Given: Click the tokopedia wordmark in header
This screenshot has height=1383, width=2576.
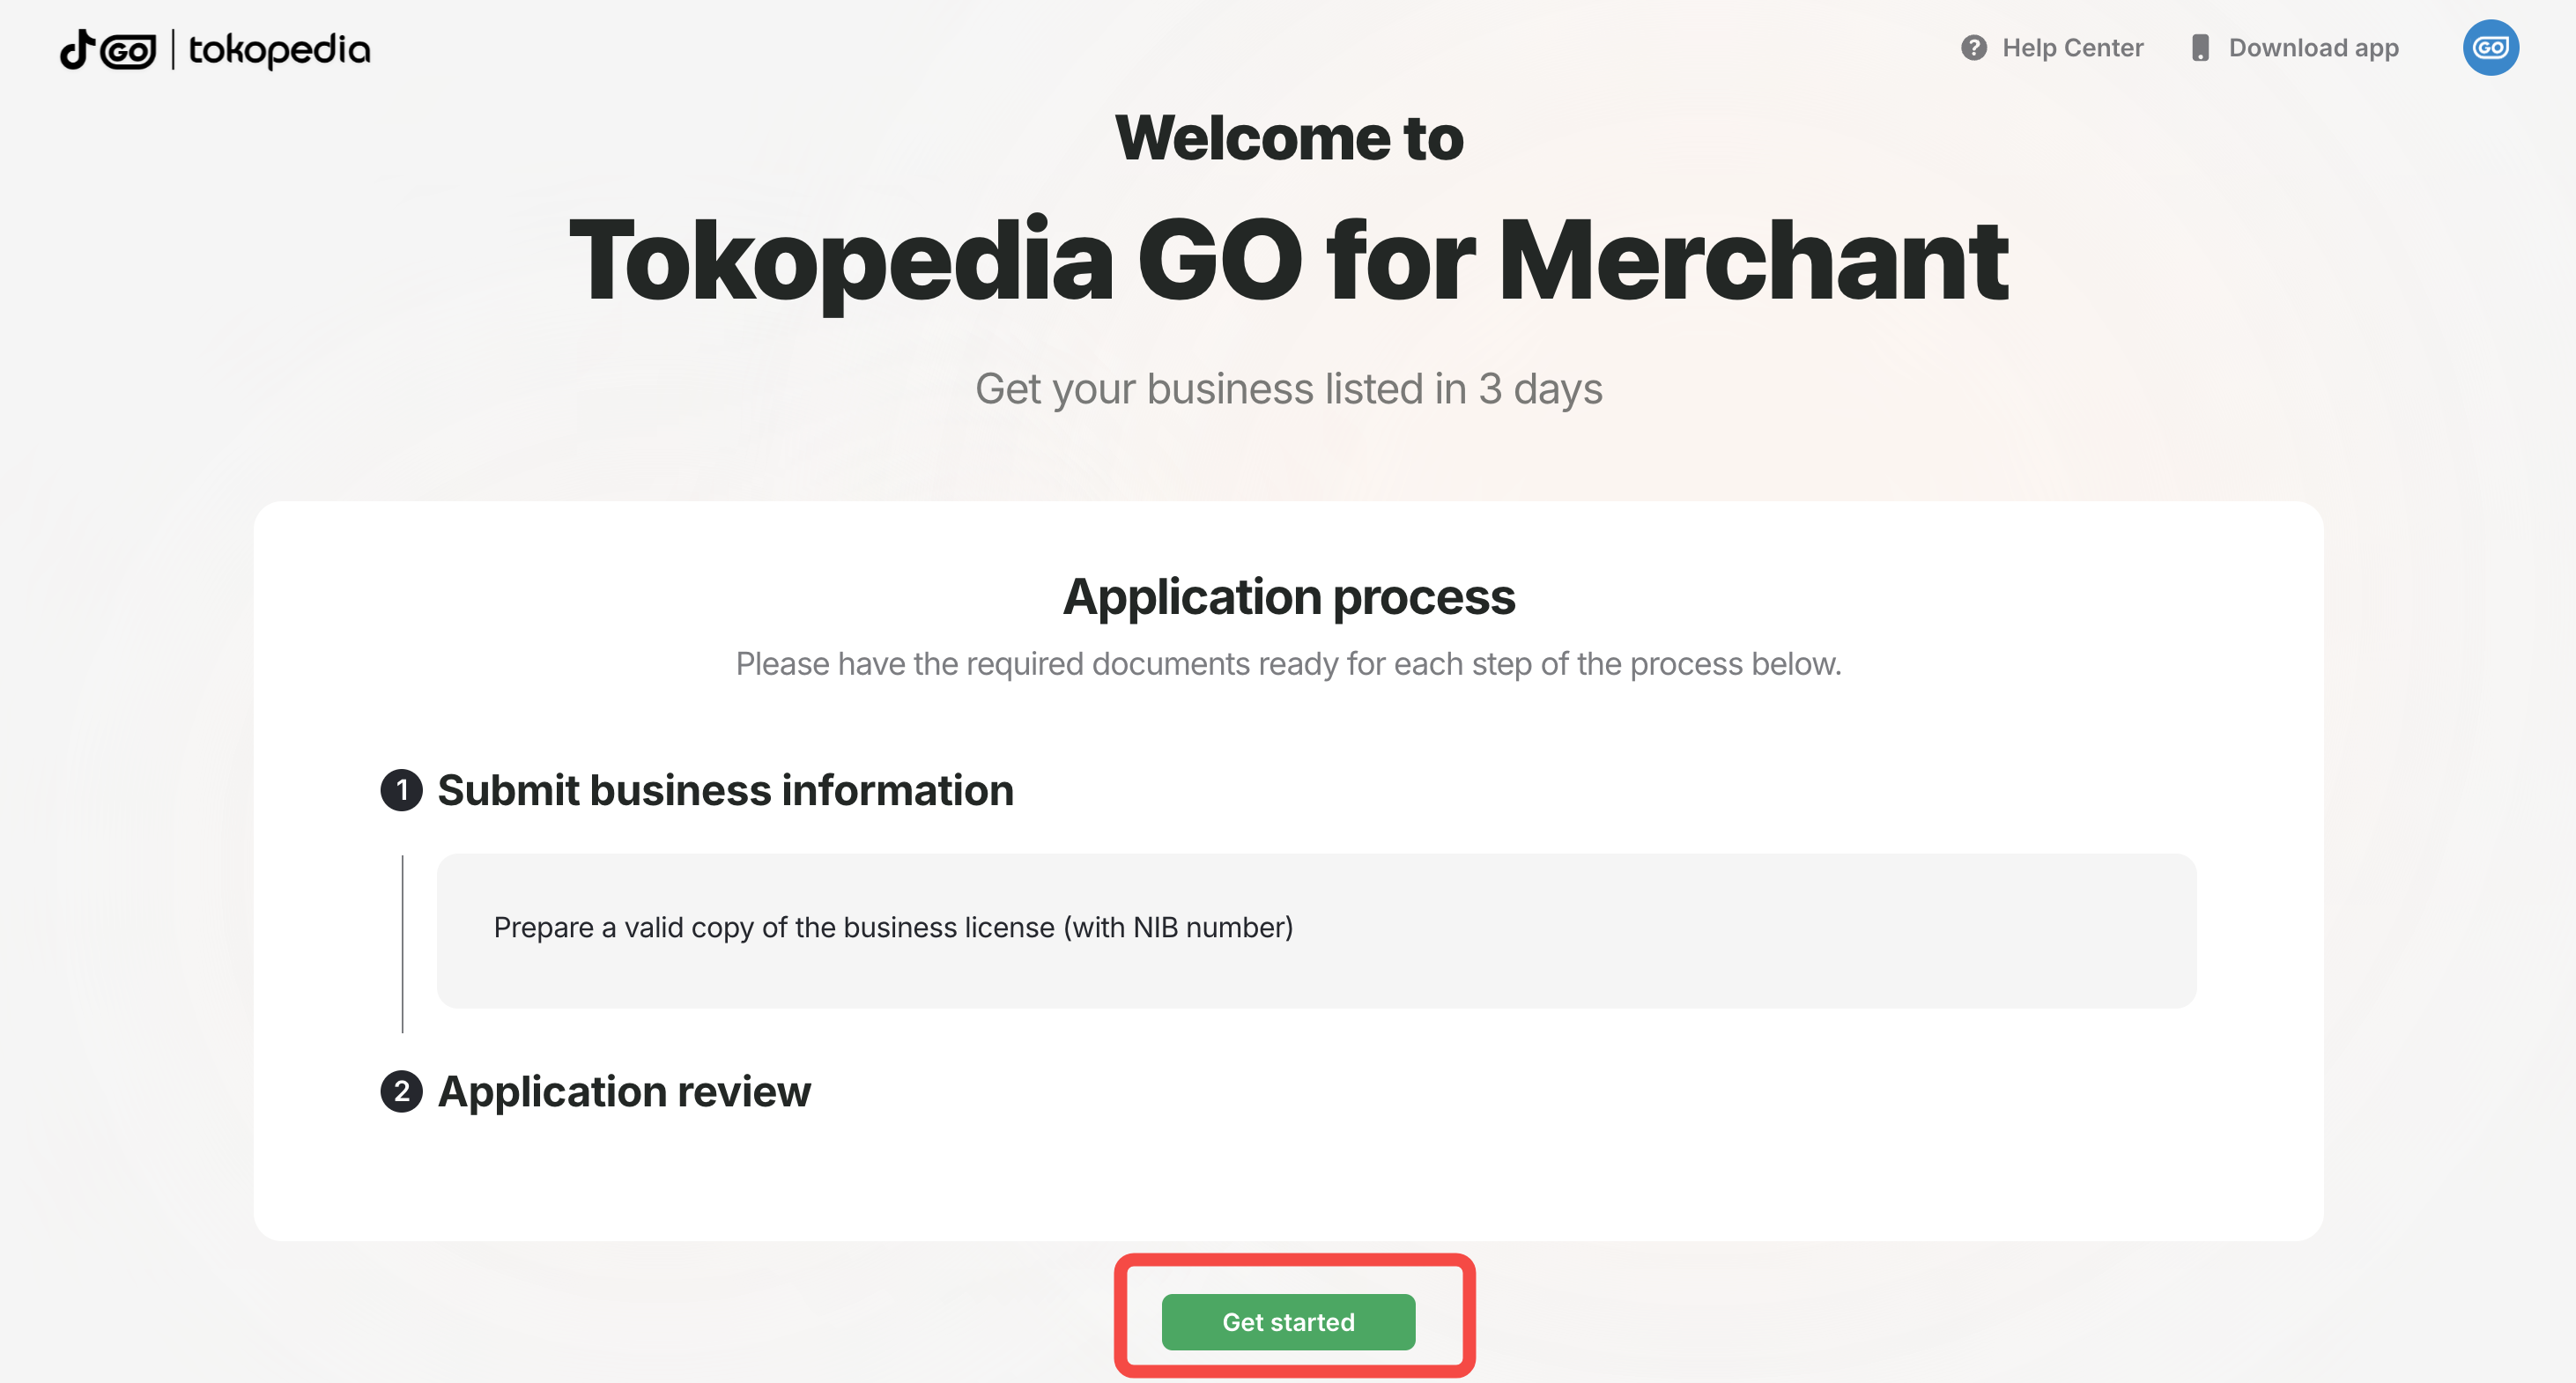Looking at the screenshot, I should pyautogui.click(x=279, y=49).
